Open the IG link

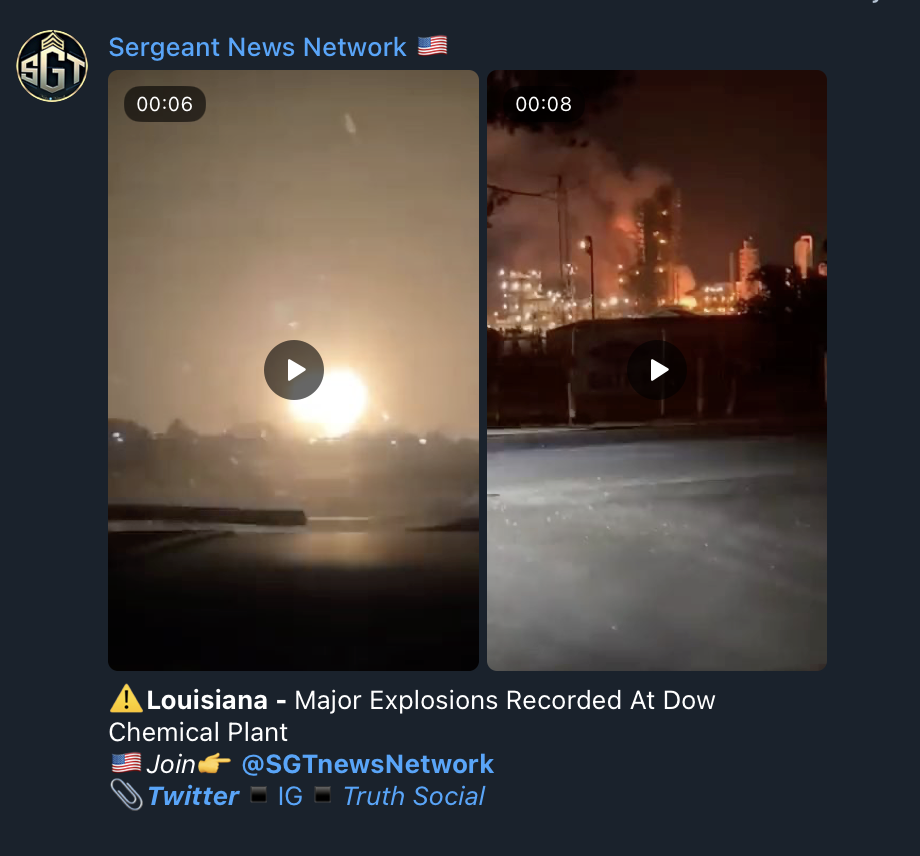point(290,796)
